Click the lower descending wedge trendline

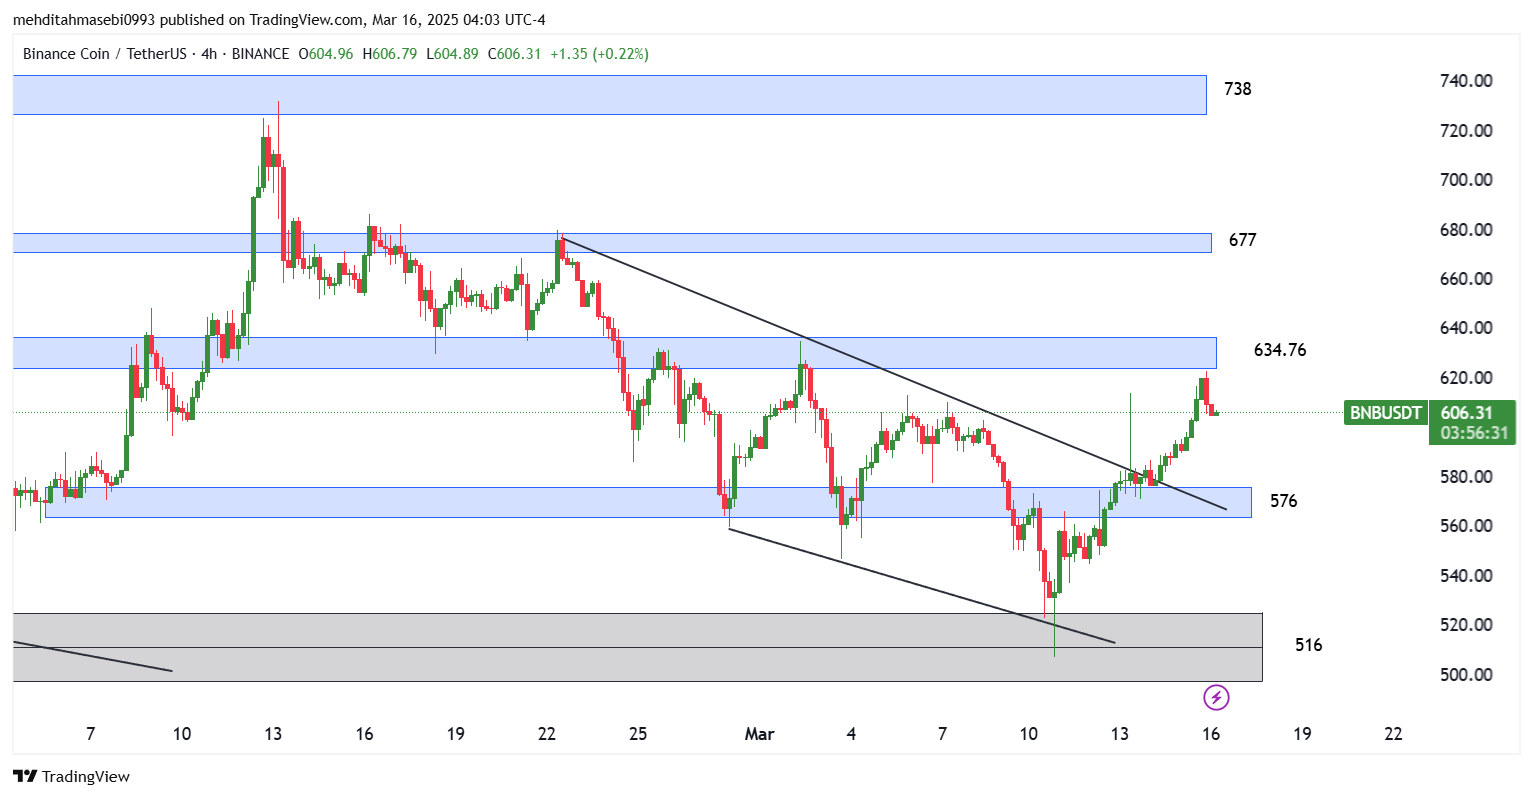921,586
